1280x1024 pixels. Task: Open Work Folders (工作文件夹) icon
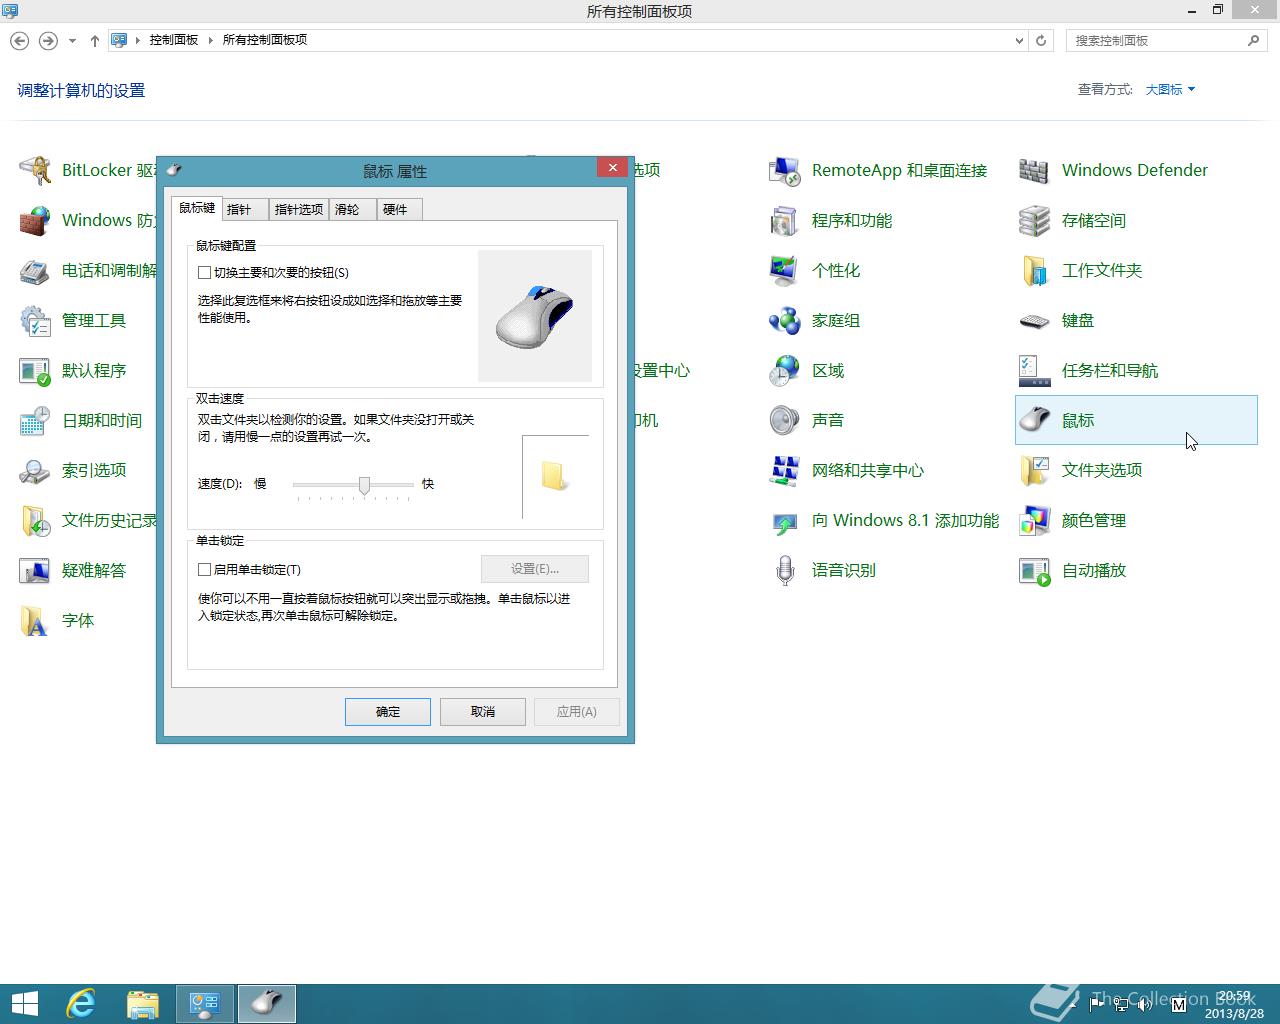pyautogui.click(x=1035, y=270)
